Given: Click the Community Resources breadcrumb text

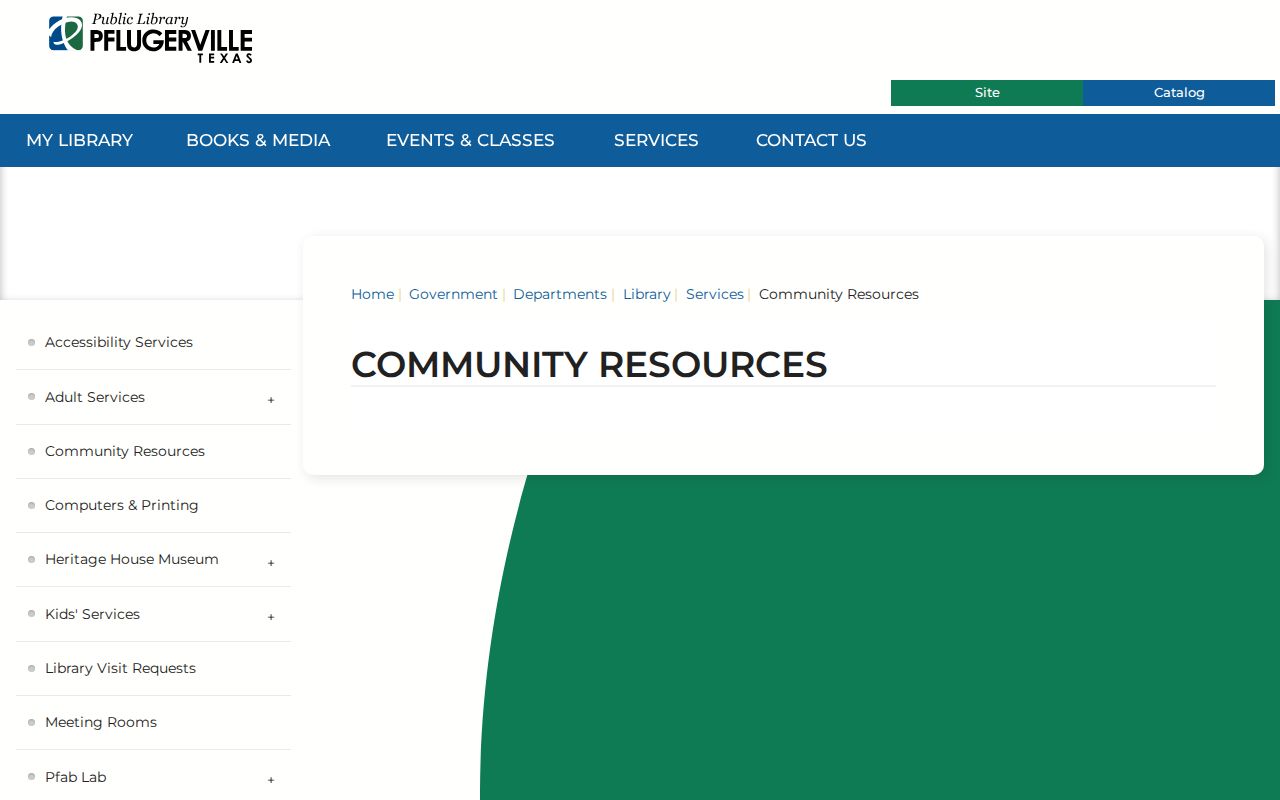Looking at the screenshot, I should [839, 294].
